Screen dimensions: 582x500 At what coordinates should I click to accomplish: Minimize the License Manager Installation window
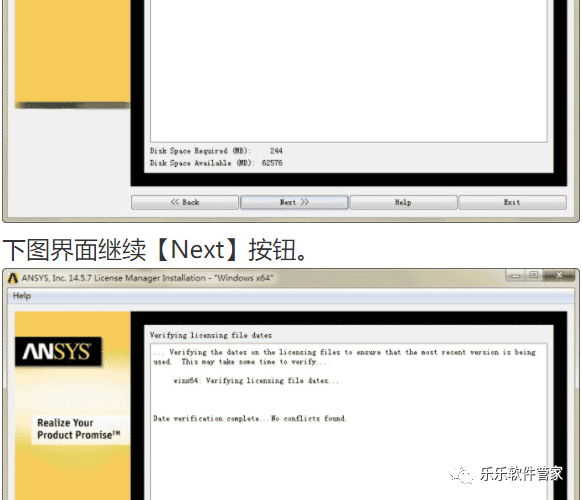(515, 275)
